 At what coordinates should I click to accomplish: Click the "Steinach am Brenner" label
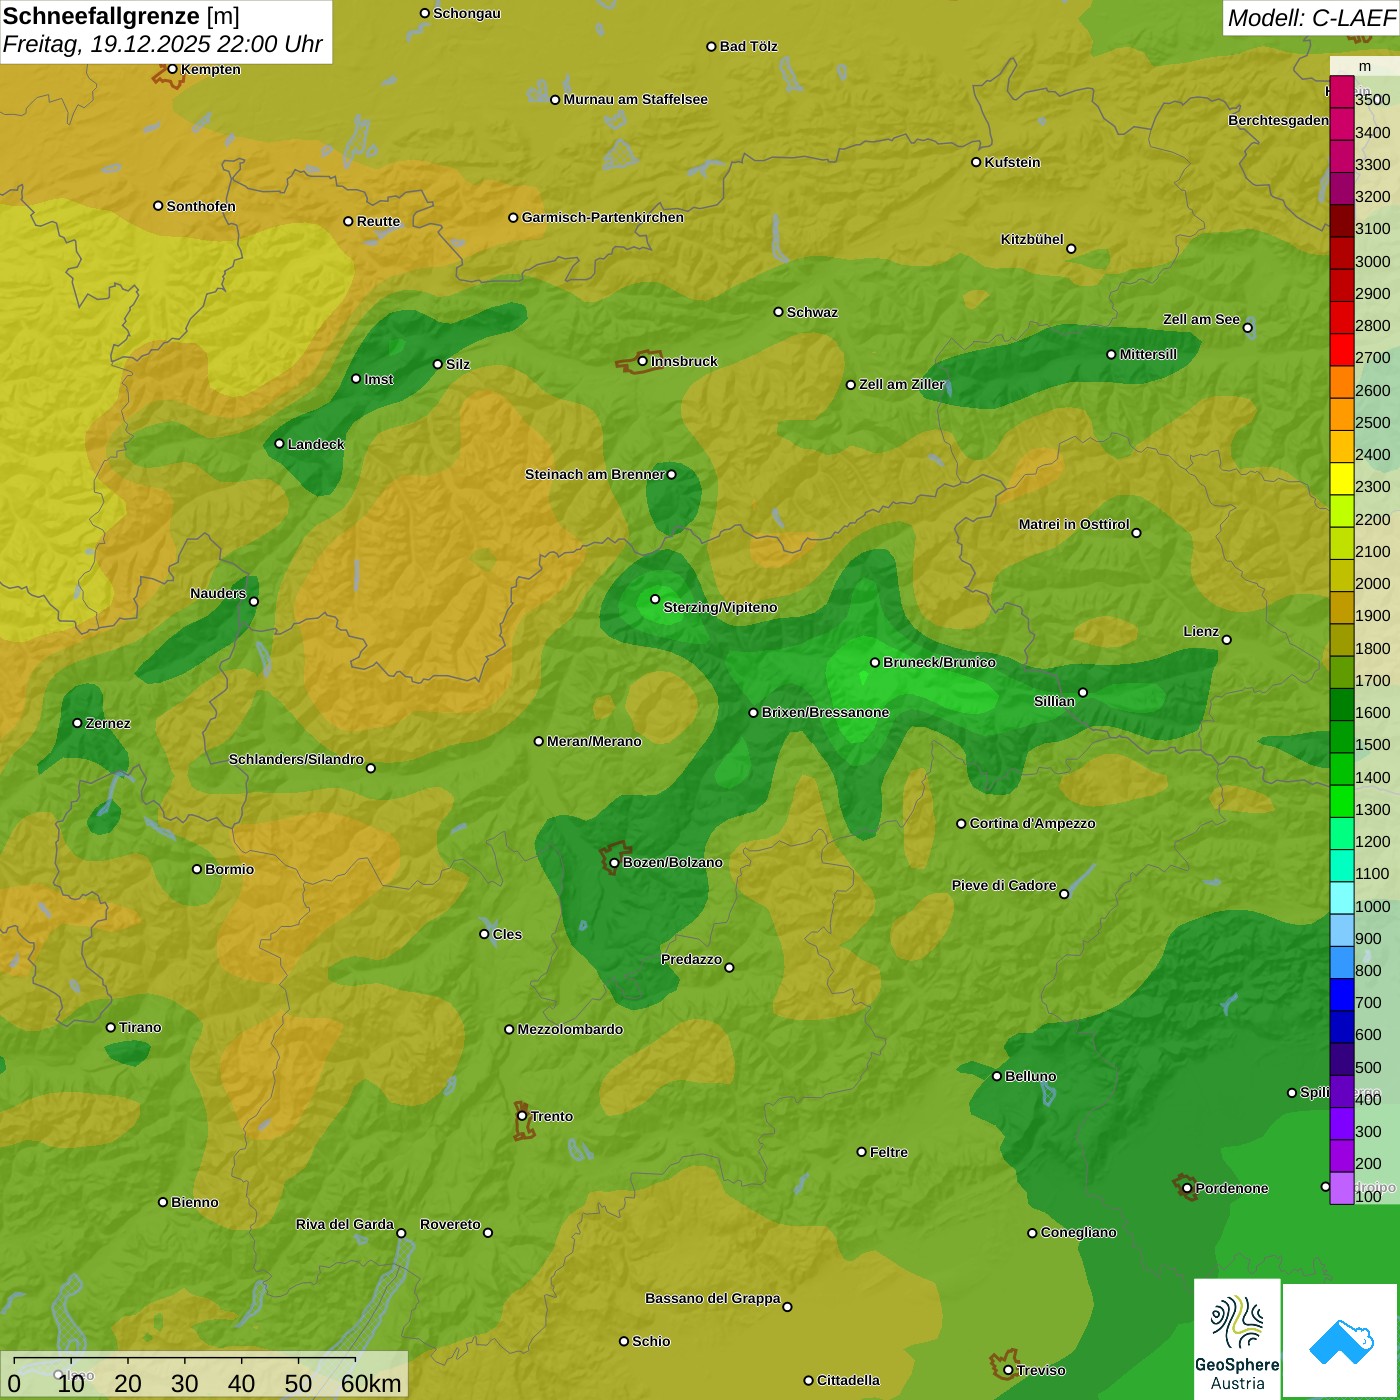tap(595, 474)
